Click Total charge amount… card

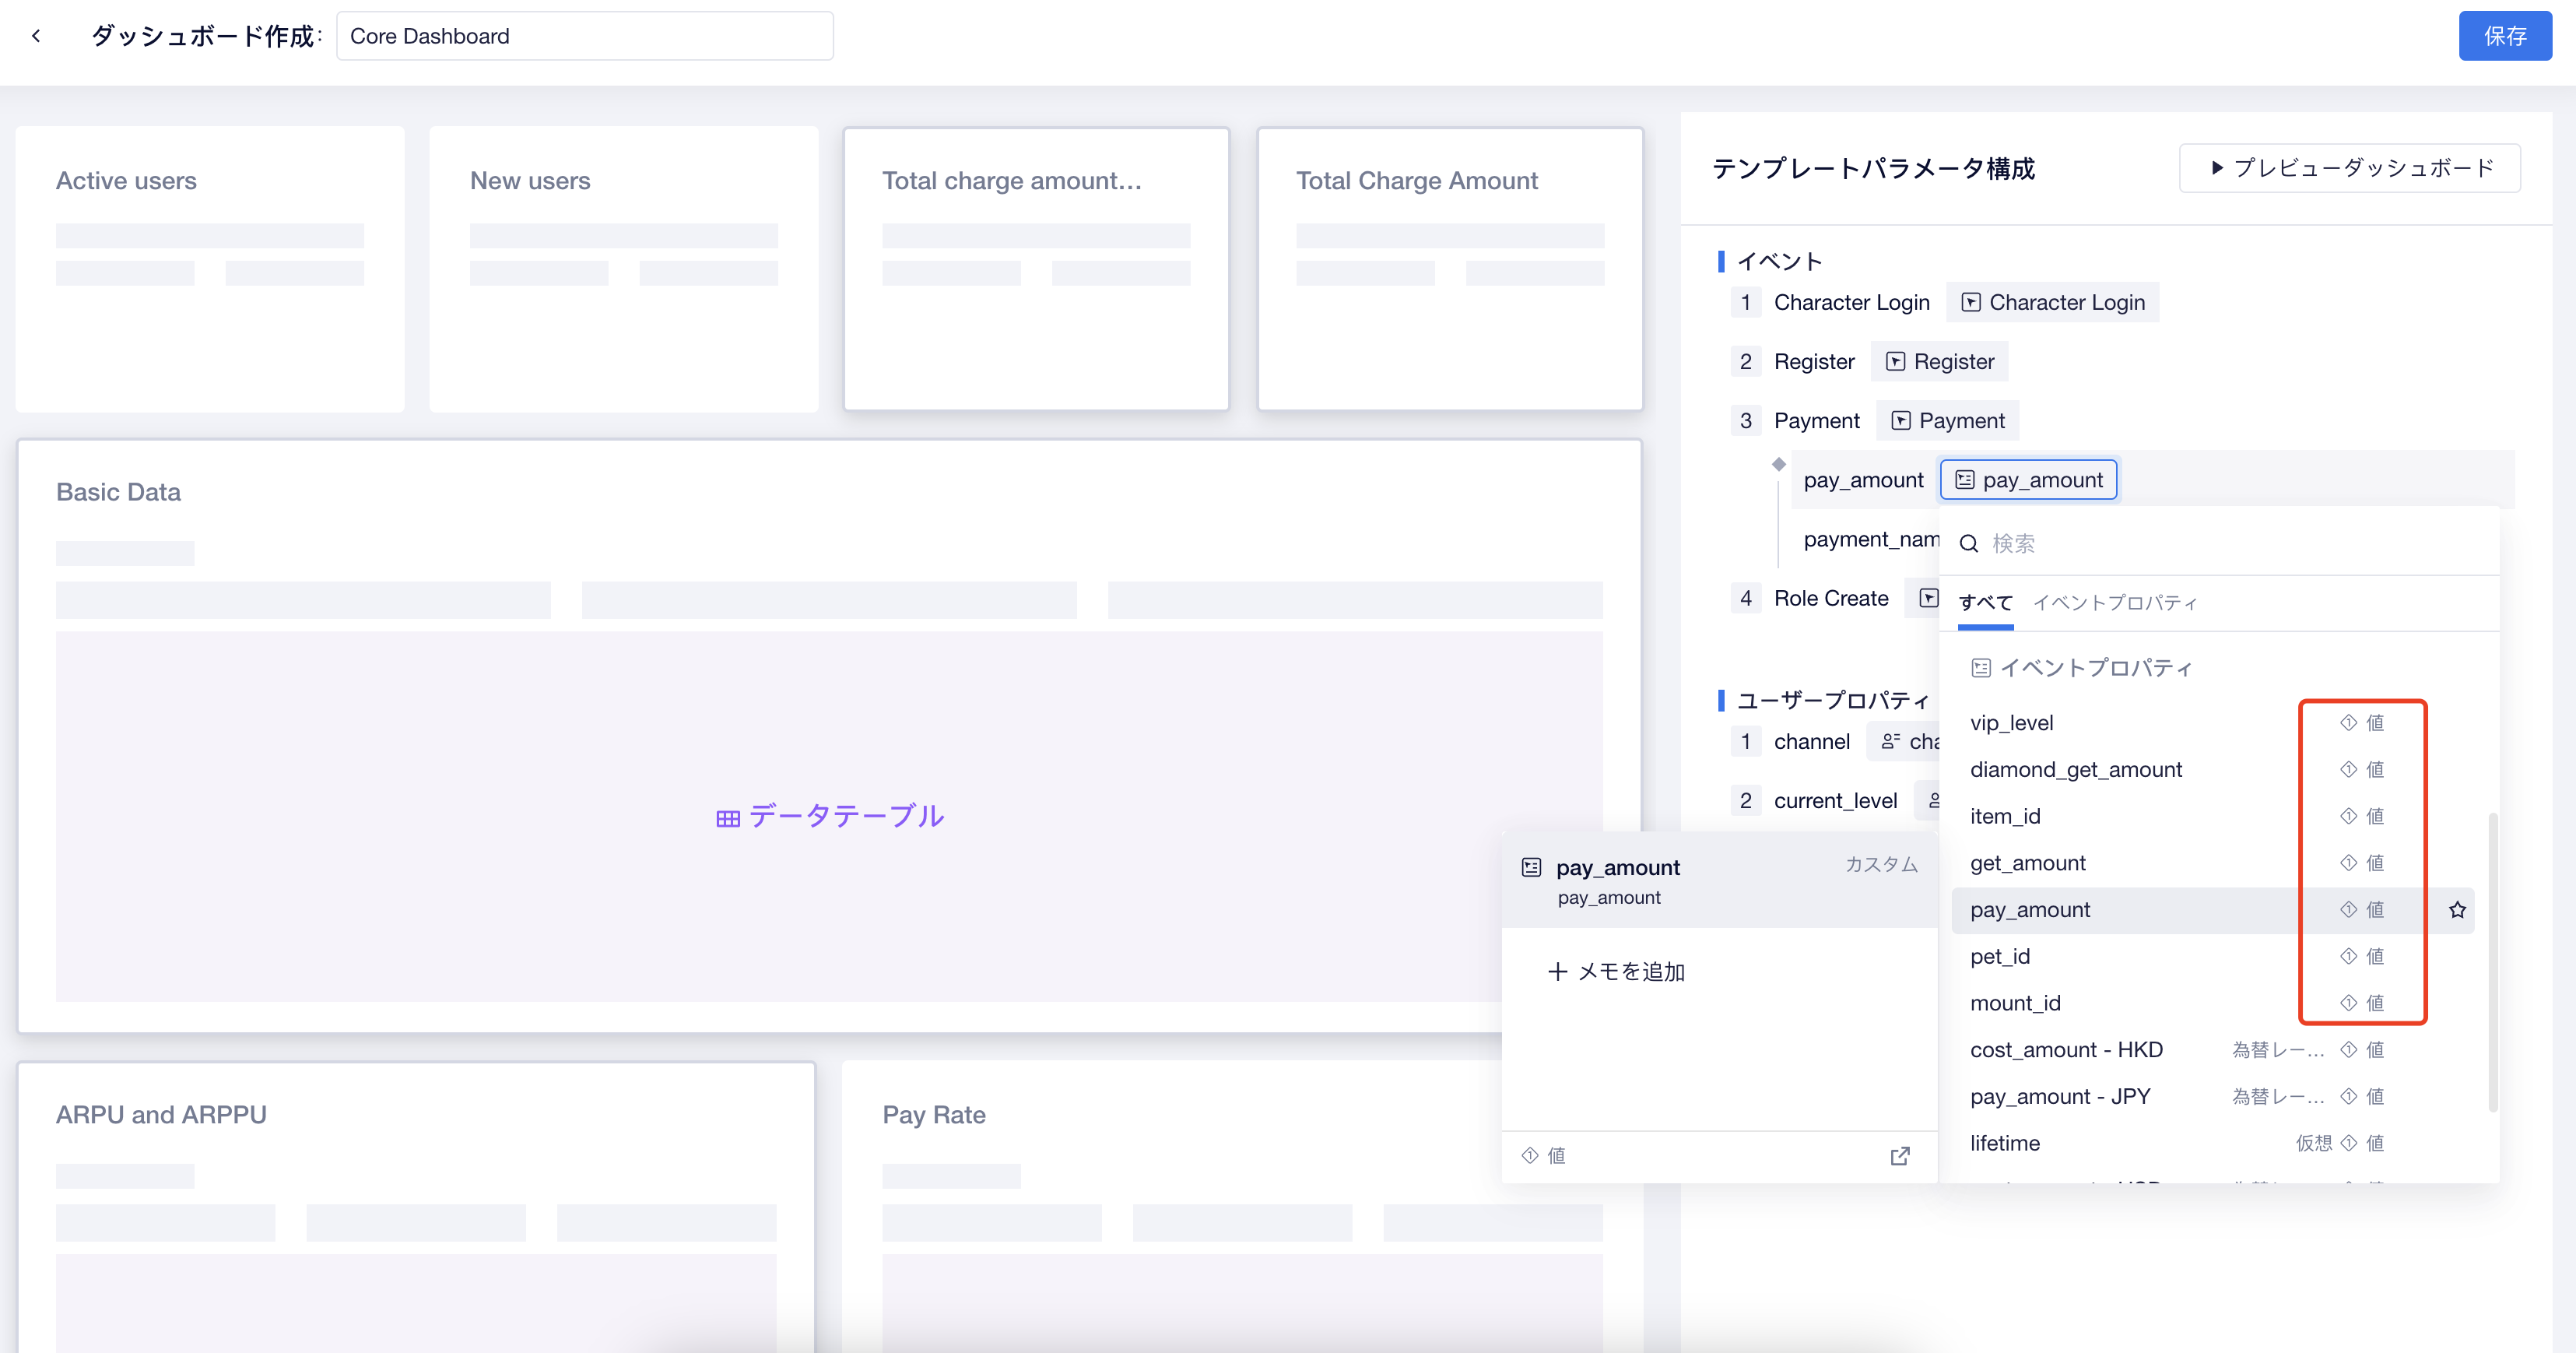[x=1036, y=269]
